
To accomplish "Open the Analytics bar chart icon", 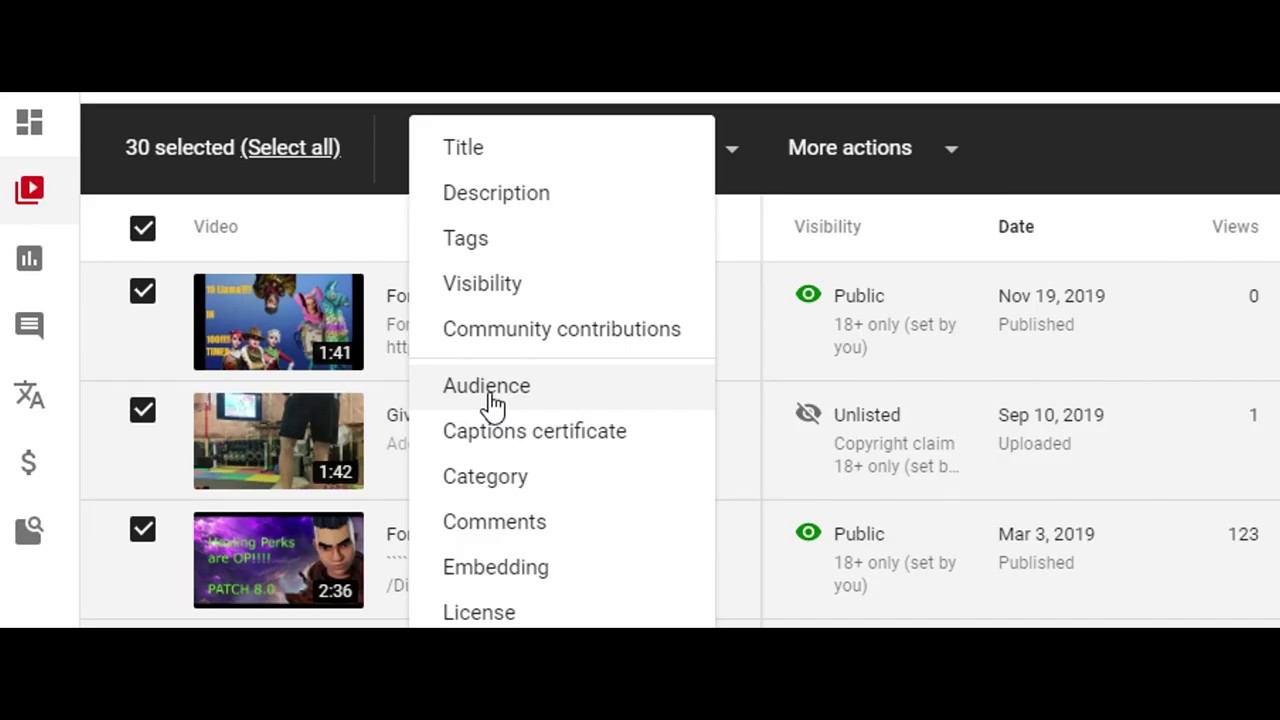I will pyautogui.click(x=30, y=258).
